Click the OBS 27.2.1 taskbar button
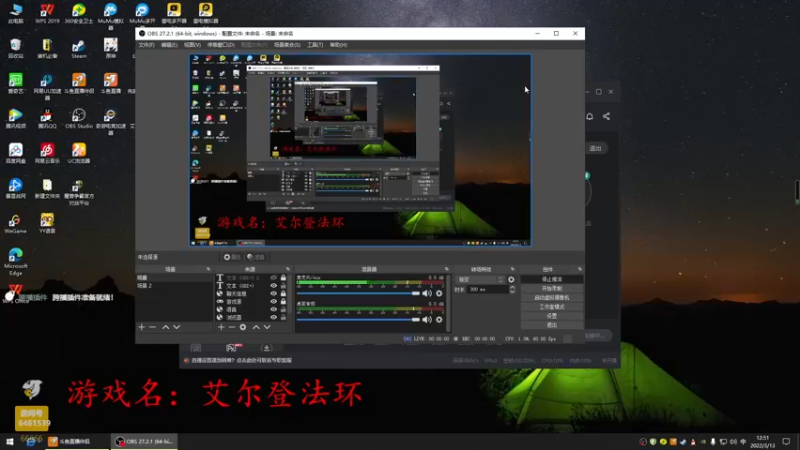 point(144,441)
